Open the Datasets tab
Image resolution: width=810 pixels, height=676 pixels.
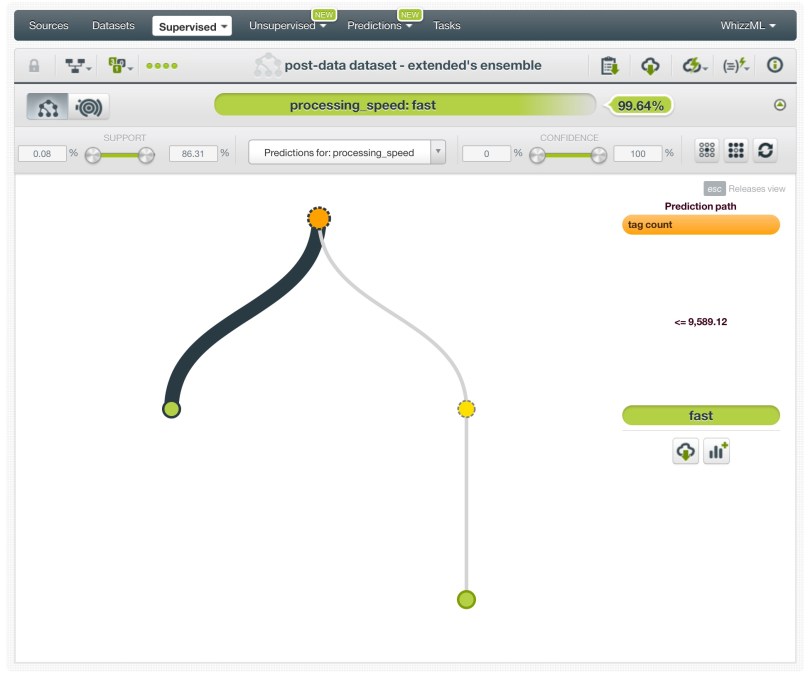click(x=113, y=26)
